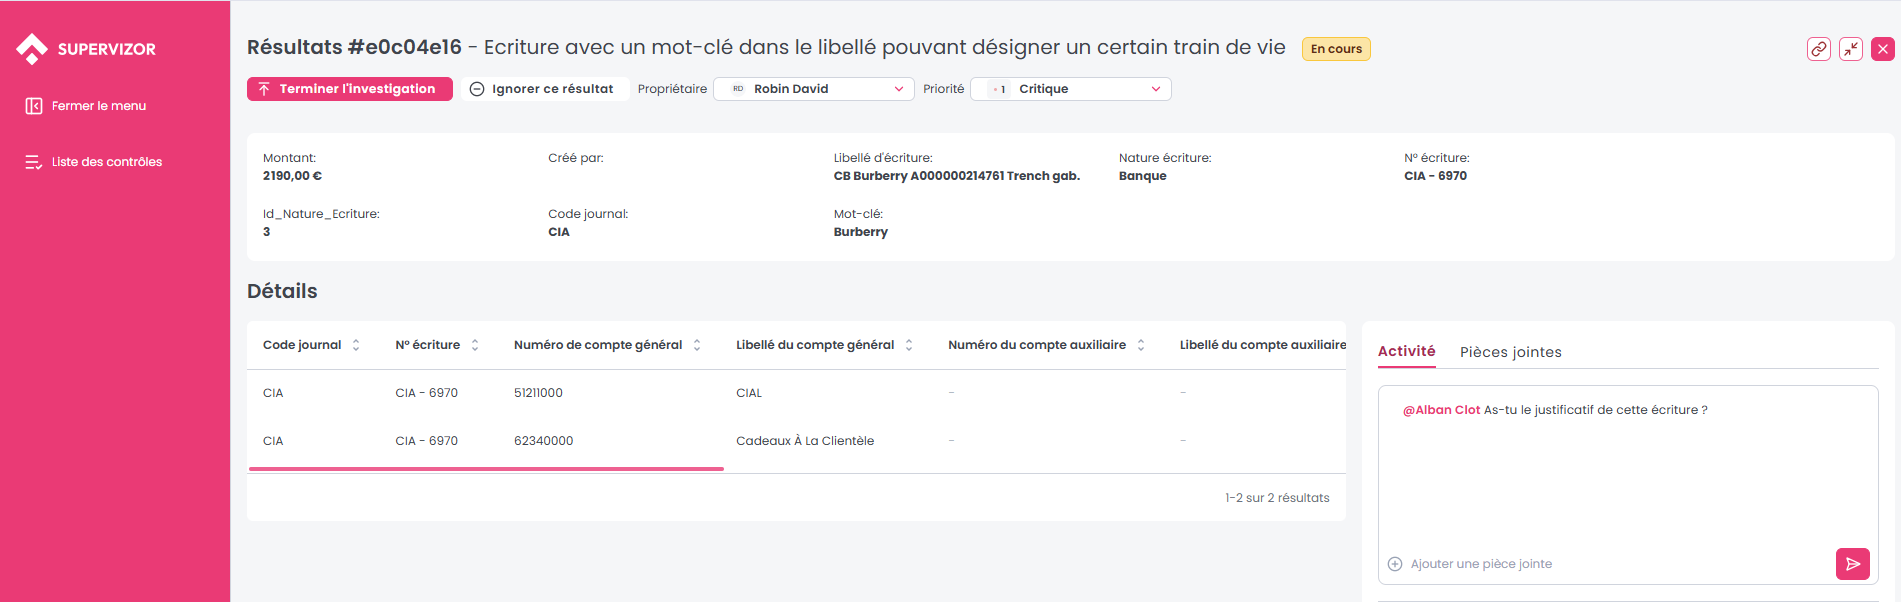The width and height of the screenshot is (1901, 602).
Task: Click the Supervizor logo icon
Action: click(x=32, y=48)
